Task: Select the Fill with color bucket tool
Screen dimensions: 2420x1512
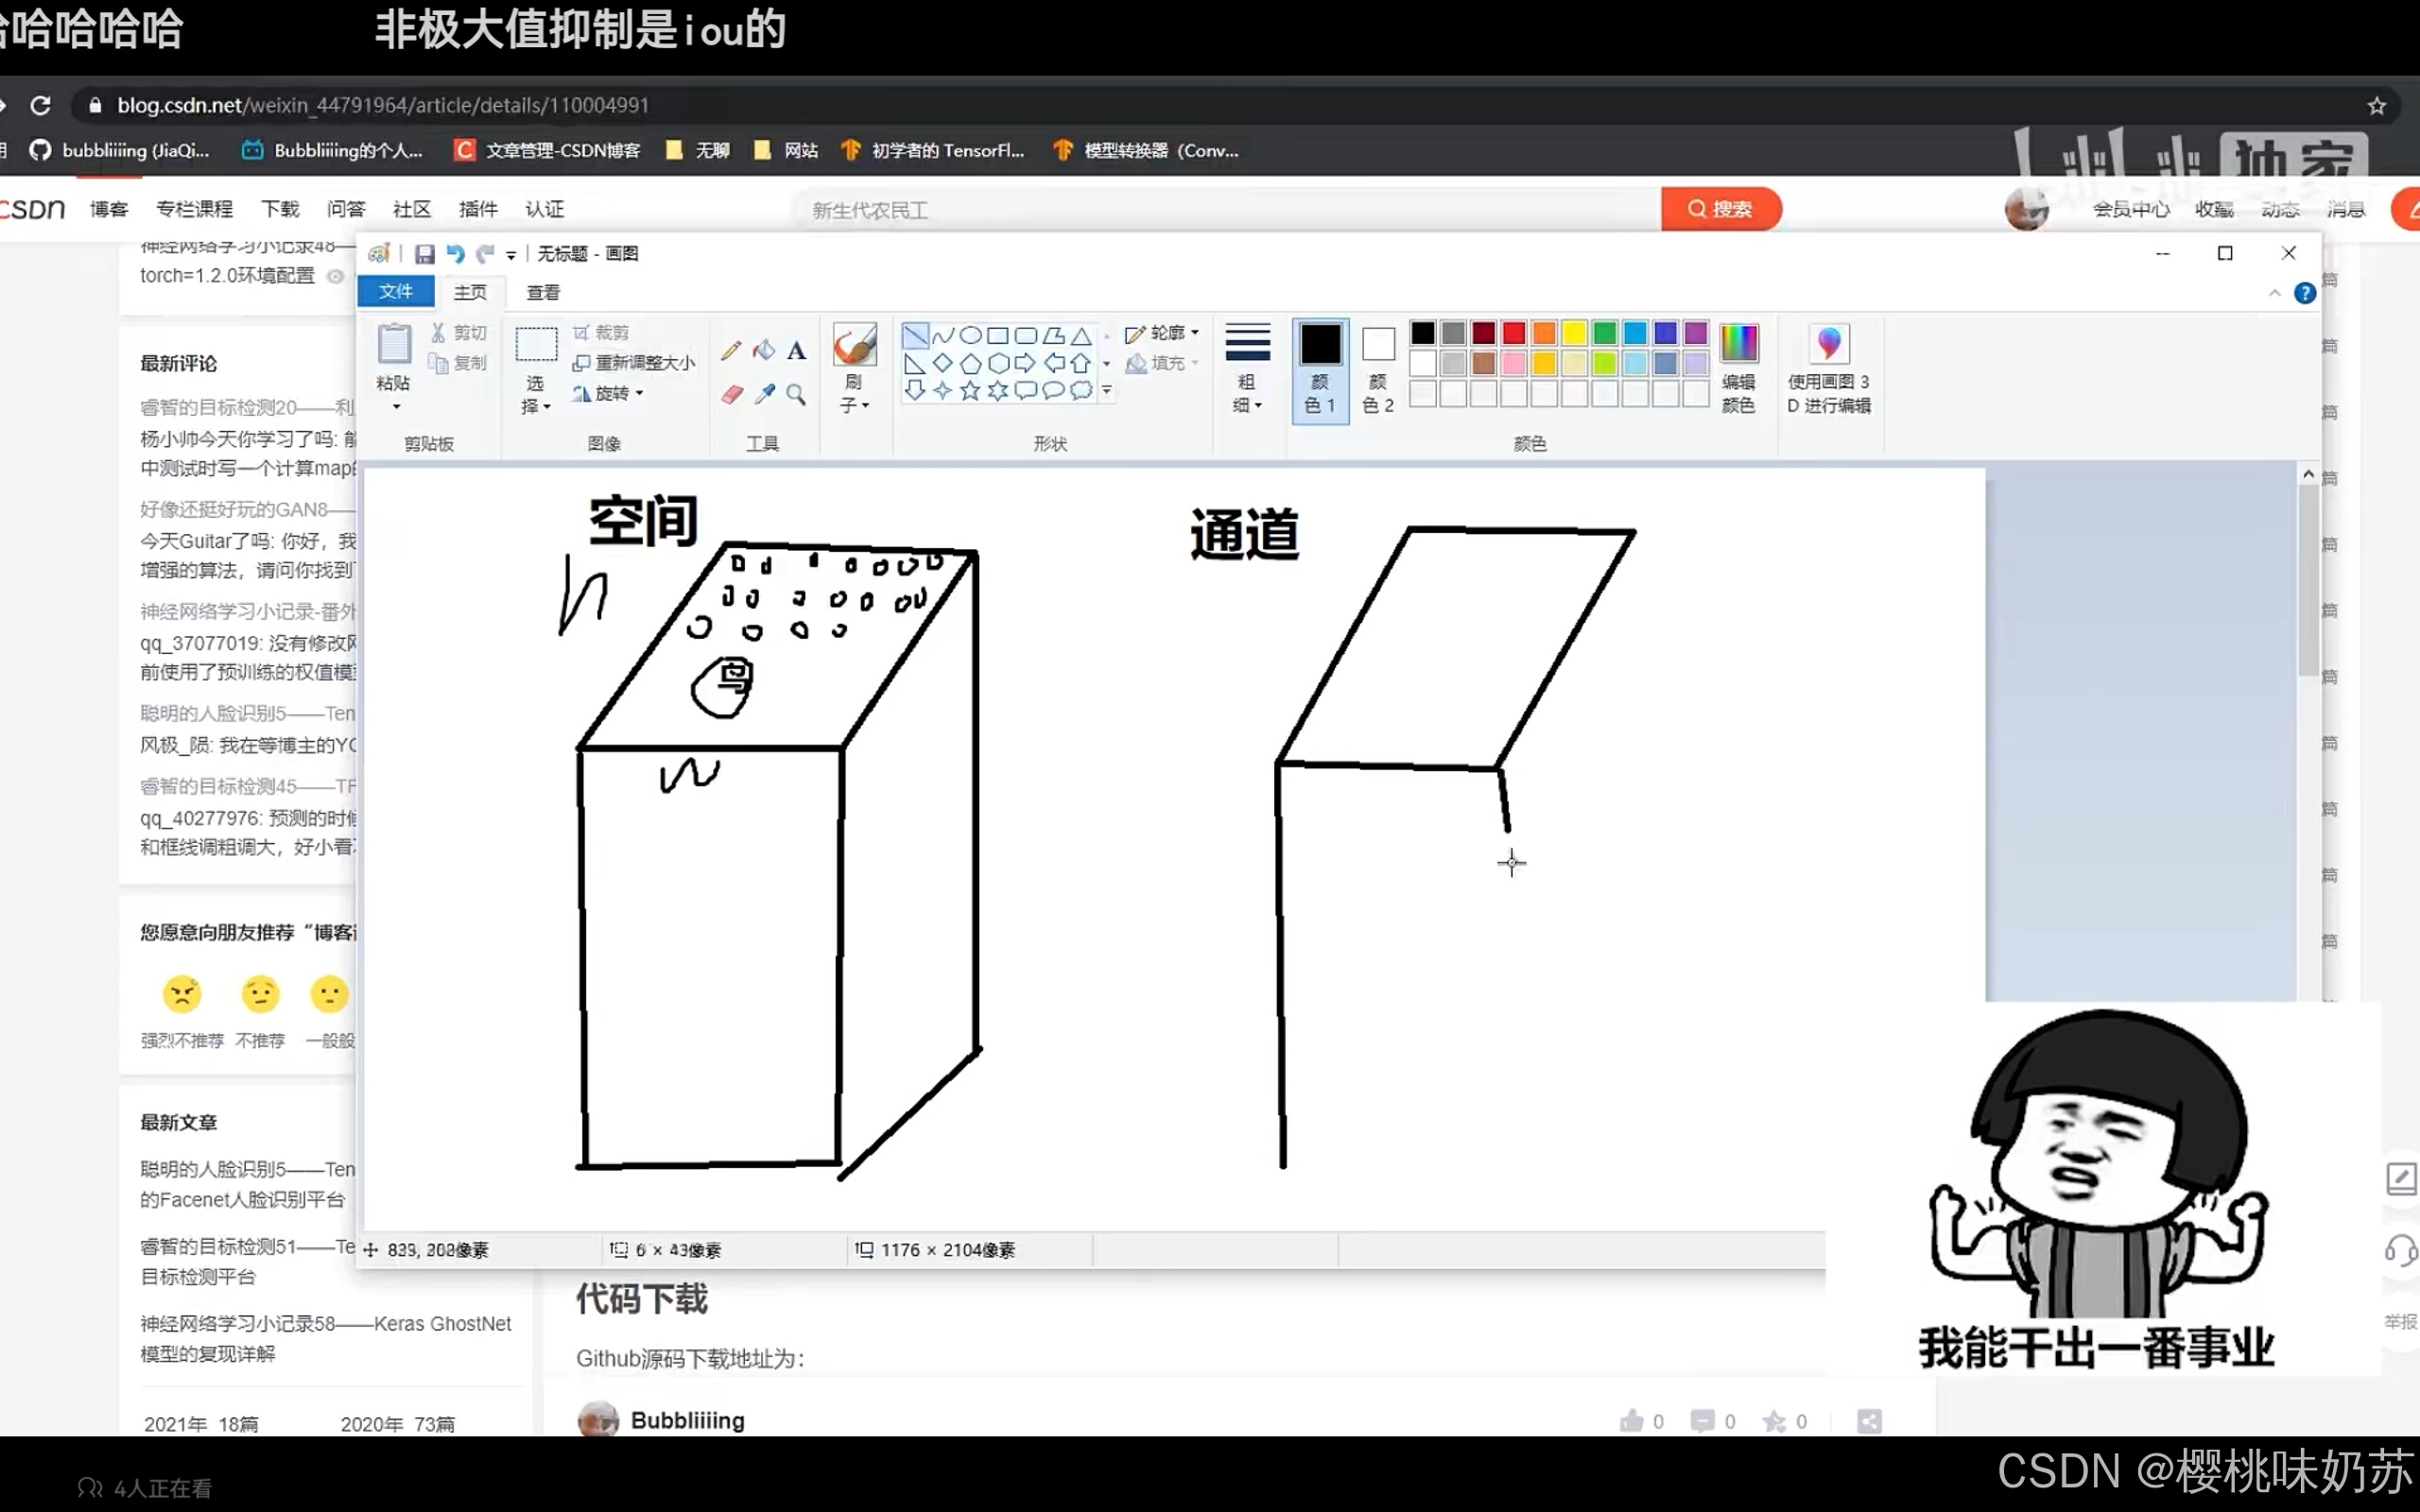Action: pos(764,350)
